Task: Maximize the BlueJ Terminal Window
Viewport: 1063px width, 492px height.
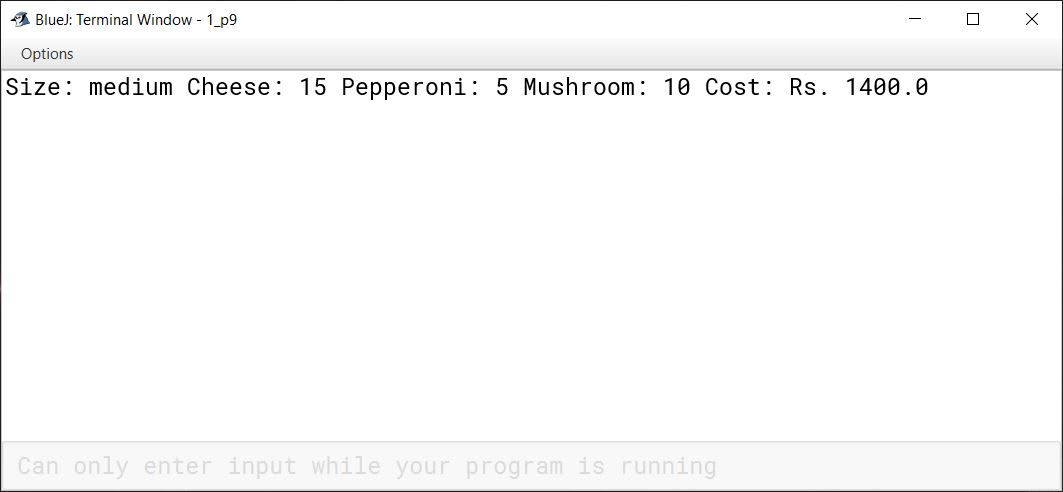Action: pyautogui.click(x=973, y=20)
